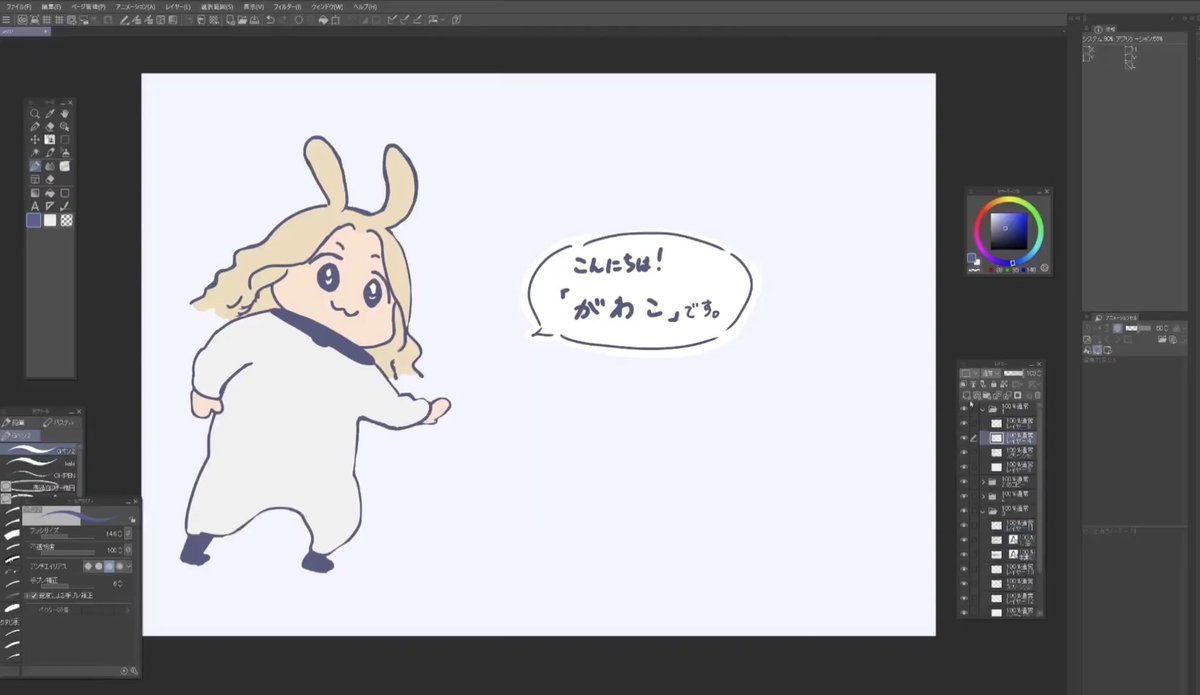The width and height of the screenshot is (1200, 695).
Task: Open the command bar hamburger menu
Action: click(6, 19)
